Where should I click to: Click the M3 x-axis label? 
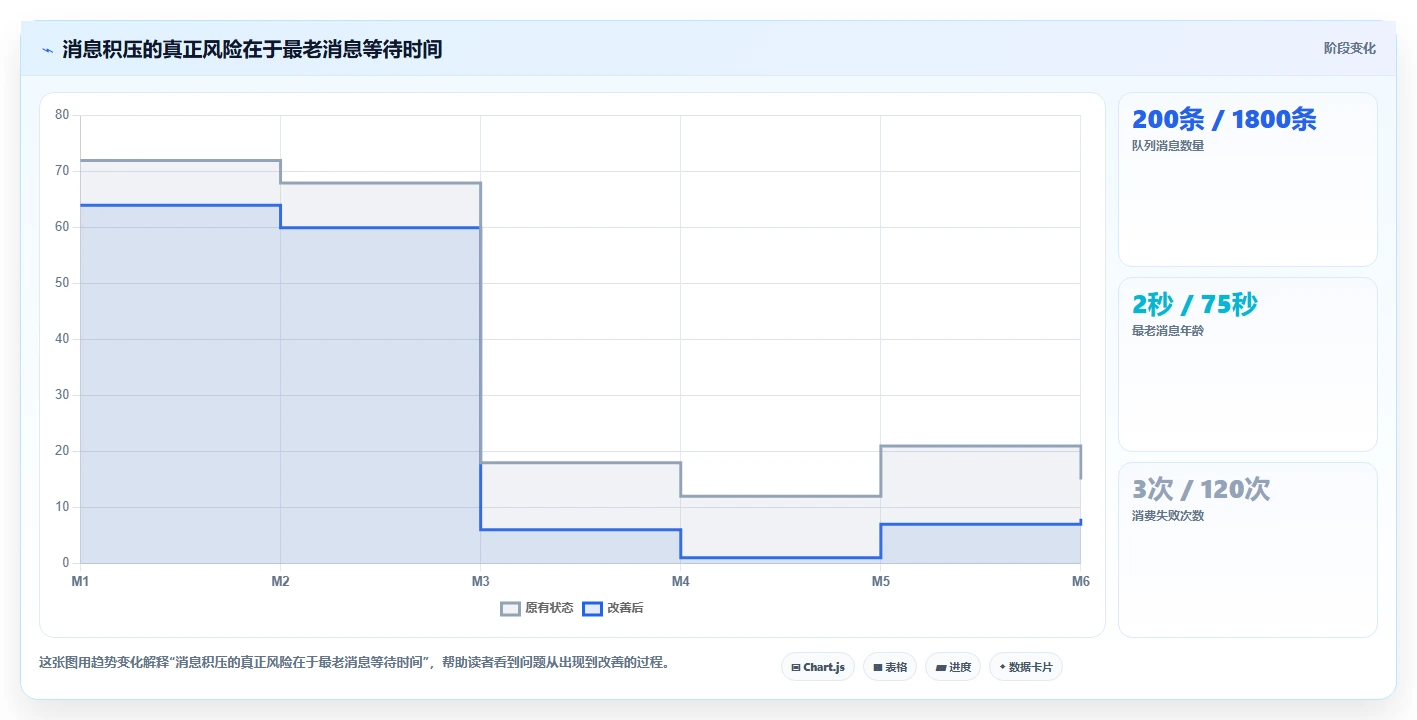point(480,581)
